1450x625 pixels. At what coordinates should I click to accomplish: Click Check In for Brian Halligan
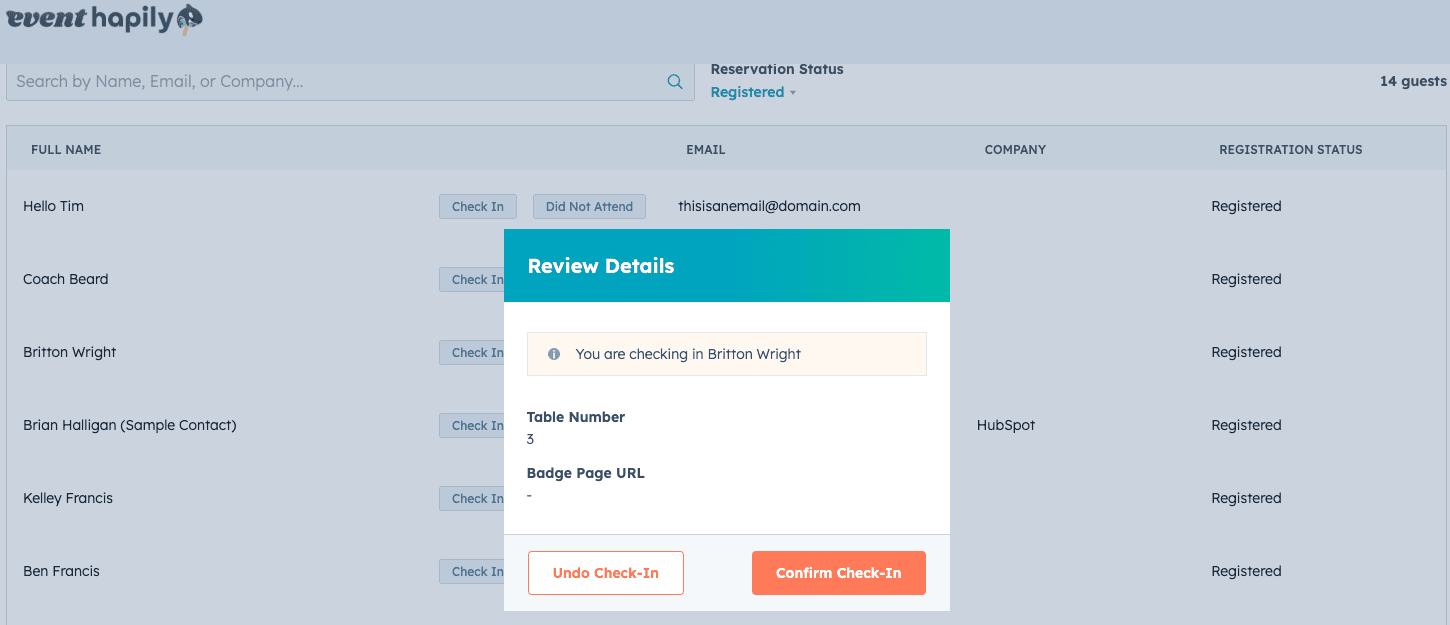point(471,425)
